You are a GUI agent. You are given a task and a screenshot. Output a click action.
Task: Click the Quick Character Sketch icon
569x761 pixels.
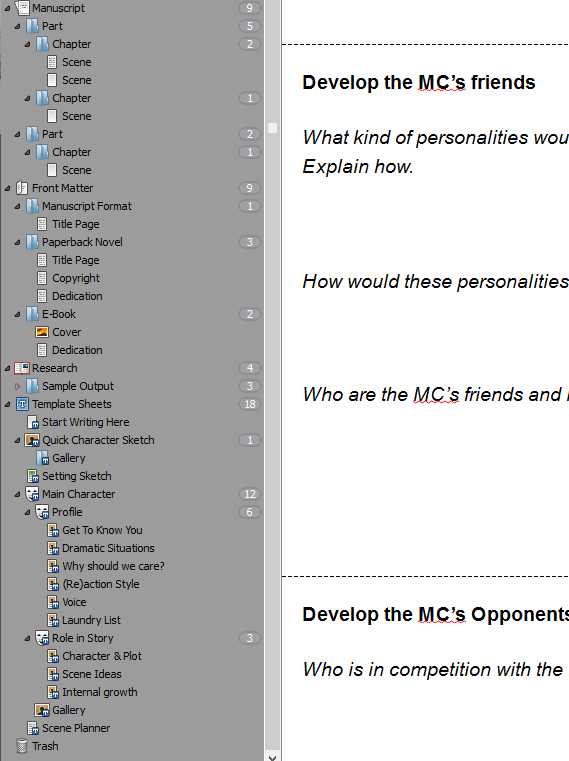[x=32, y=440]
